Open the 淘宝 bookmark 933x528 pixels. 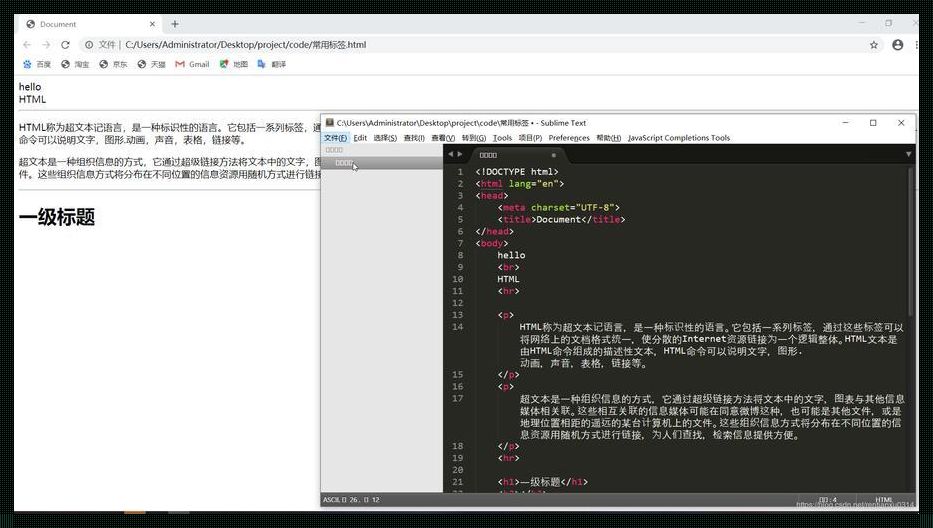(75, 64)
